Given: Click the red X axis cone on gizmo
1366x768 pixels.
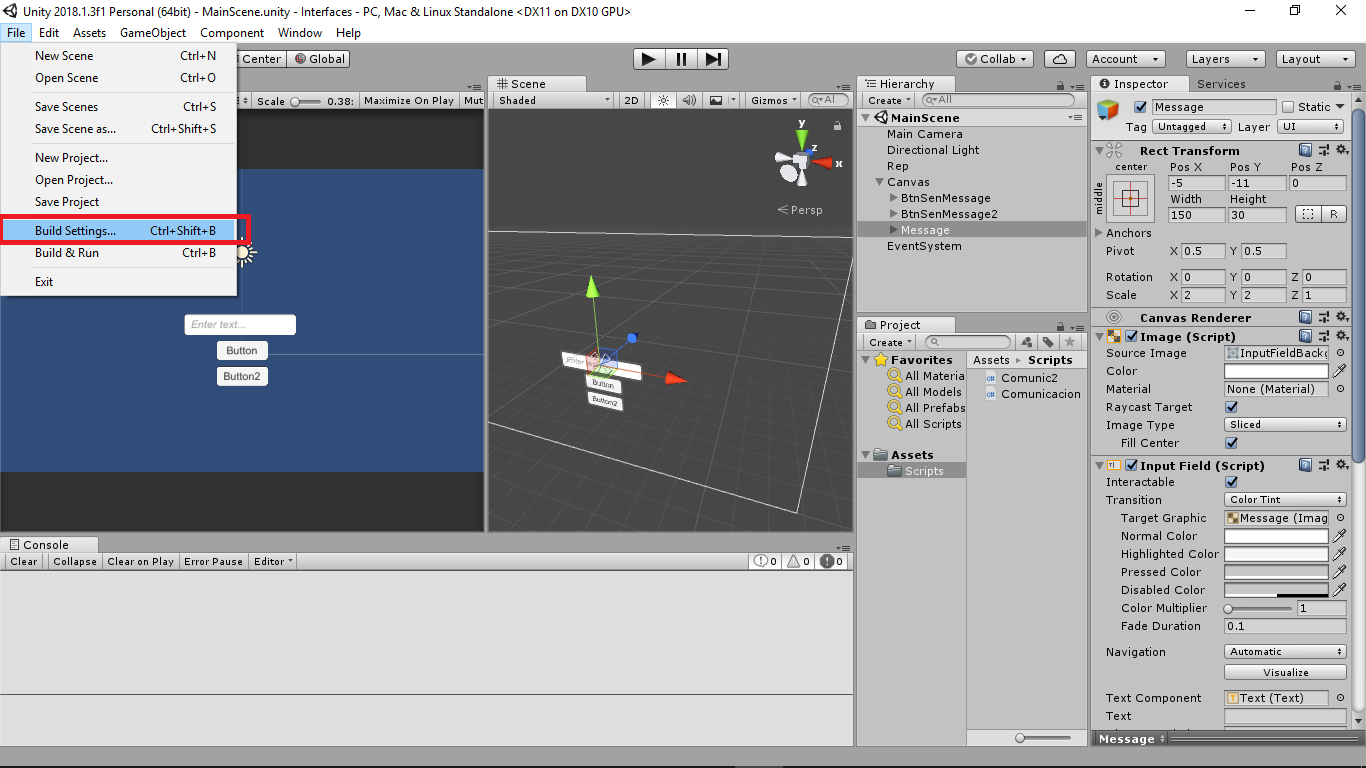Looking at the screenshot, I should pos(822,163).
